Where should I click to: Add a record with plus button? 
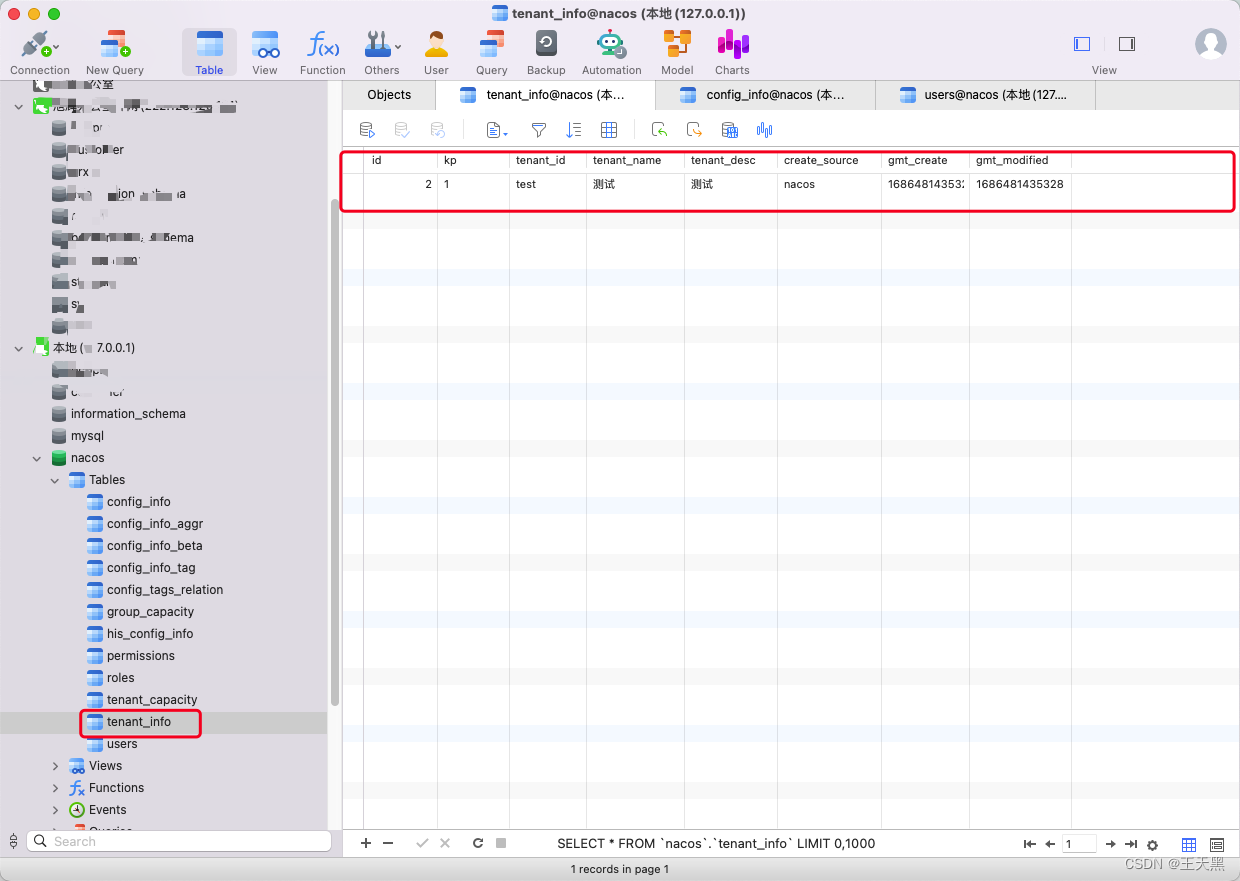(366, 843)
